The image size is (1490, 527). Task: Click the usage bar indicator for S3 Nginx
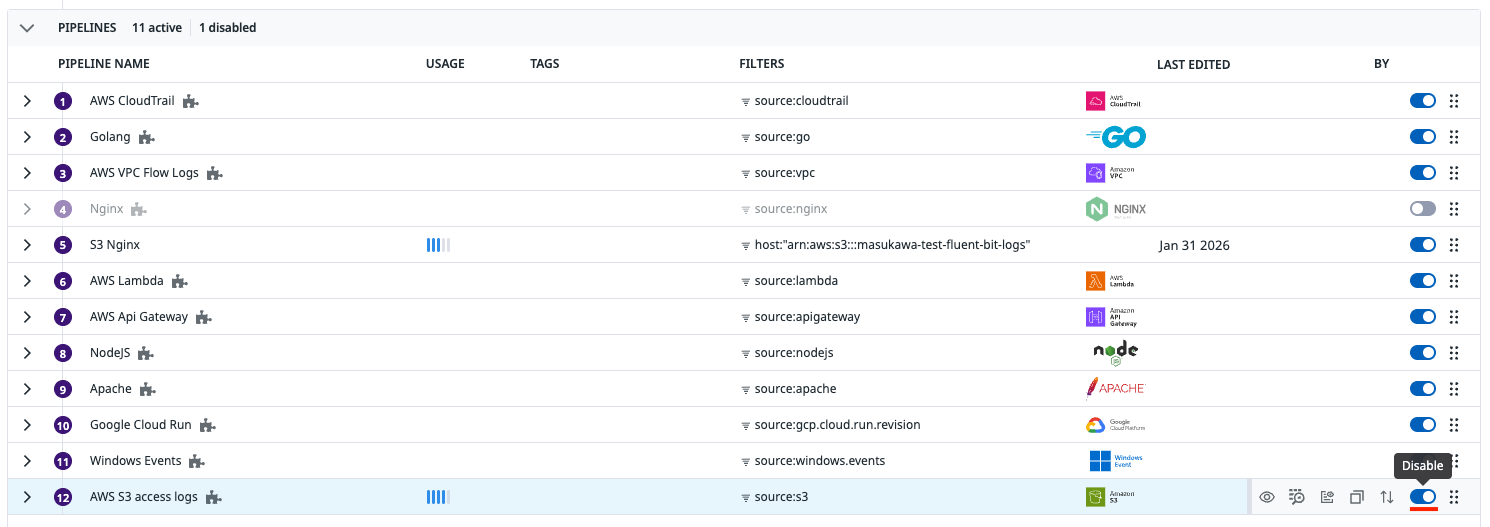[x=438, y=245]
